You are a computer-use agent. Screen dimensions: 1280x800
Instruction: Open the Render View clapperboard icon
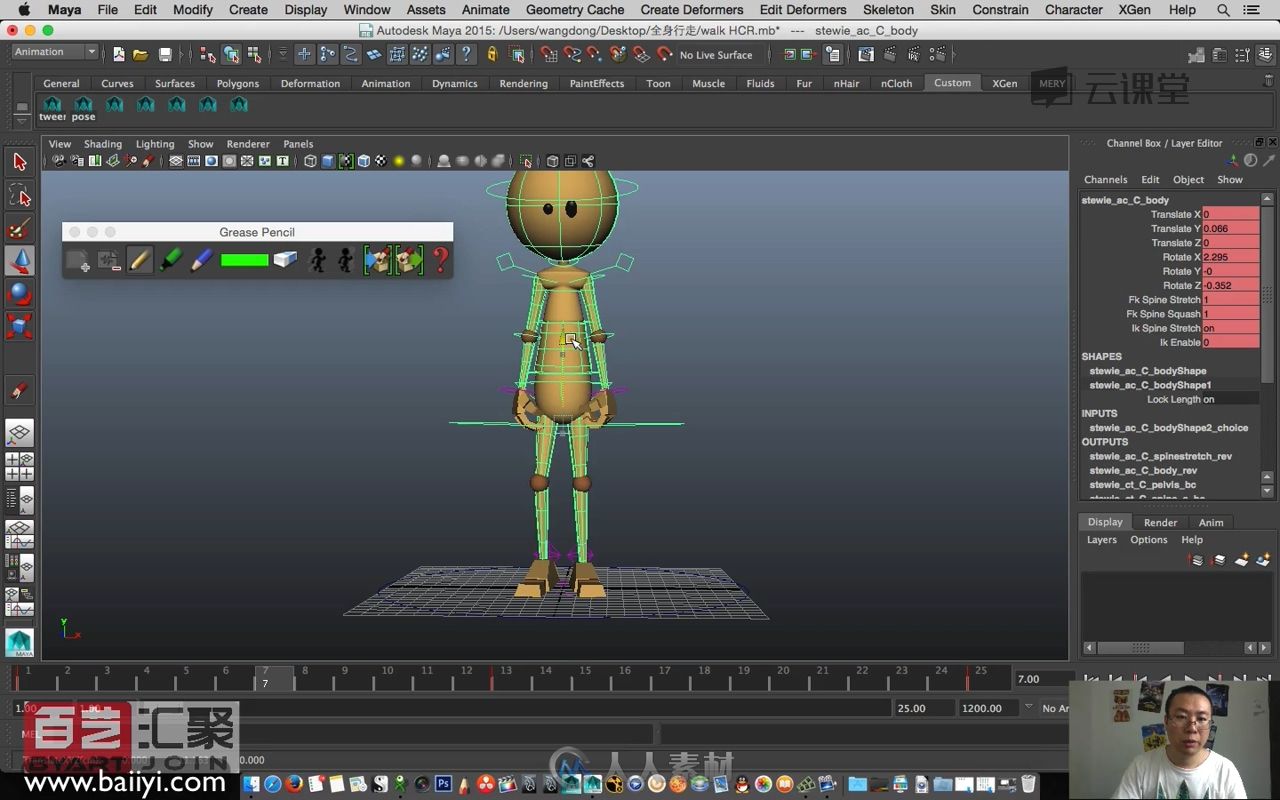click(865, 54)
